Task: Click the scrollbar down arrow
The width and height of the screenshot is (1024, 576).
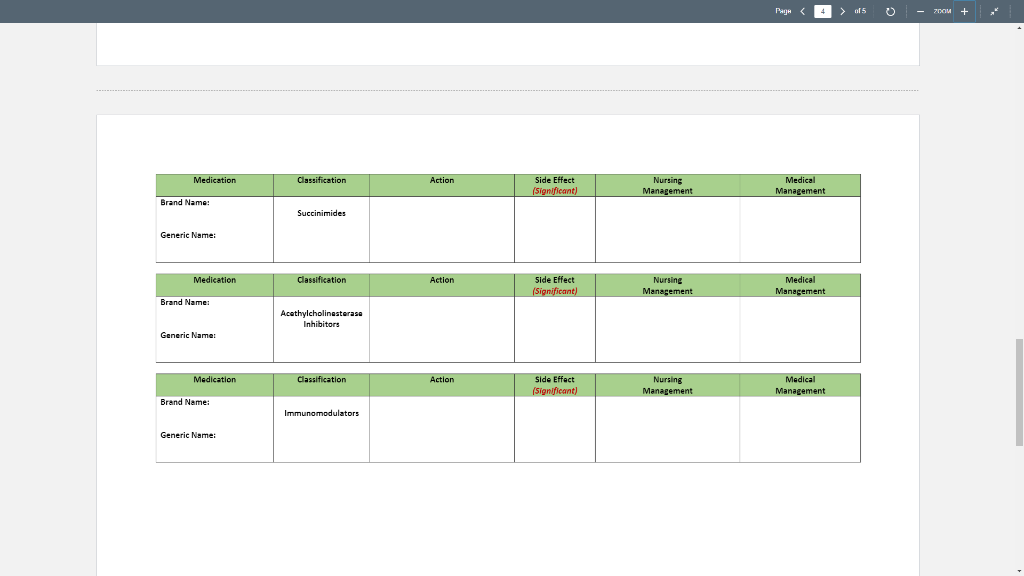Action: (x=1019, y=571)
